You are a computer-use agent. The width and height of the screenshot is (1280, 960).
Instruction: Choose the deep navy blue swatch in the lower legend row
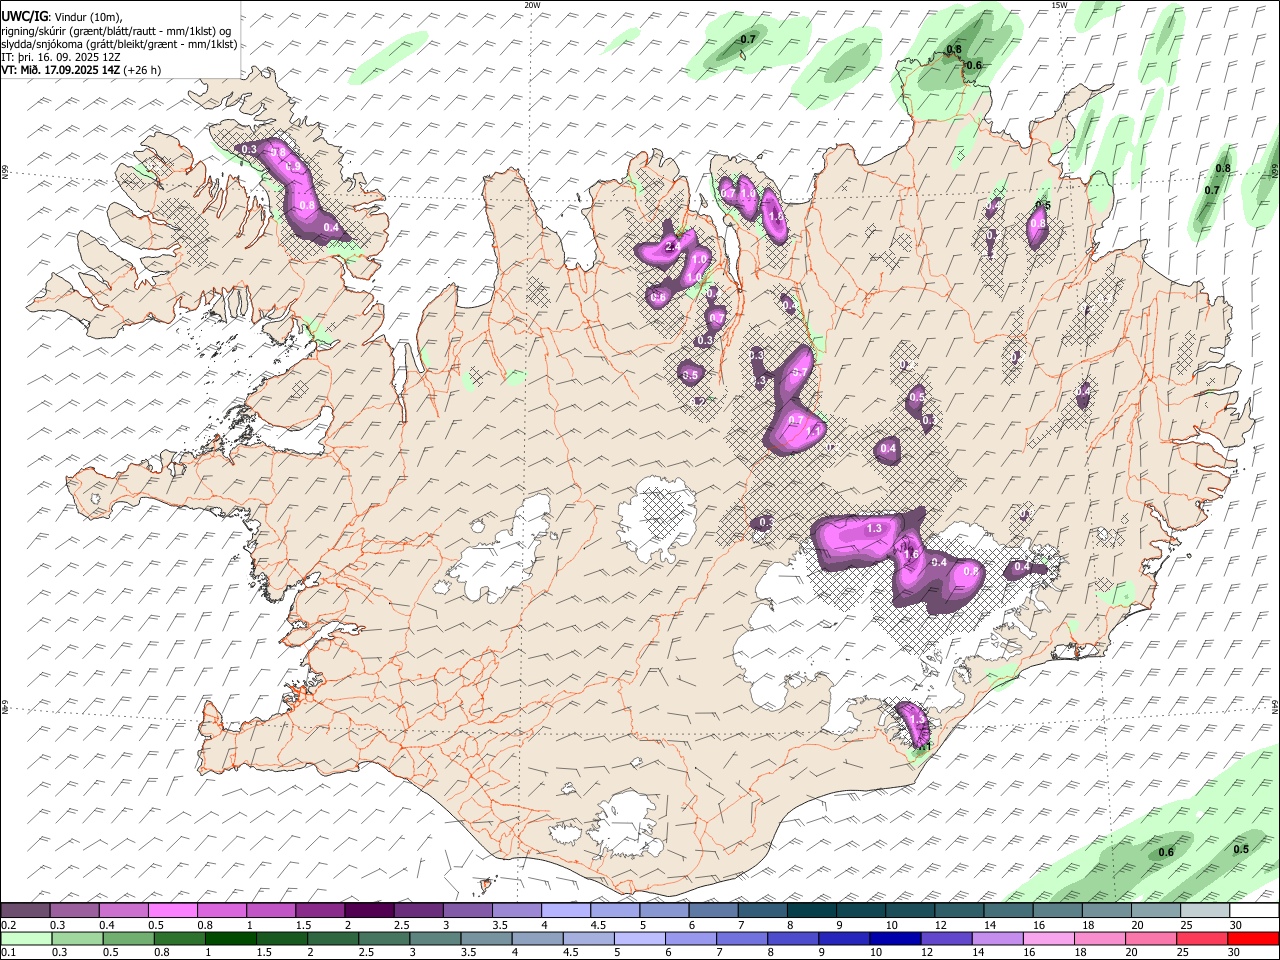point(894,939)
